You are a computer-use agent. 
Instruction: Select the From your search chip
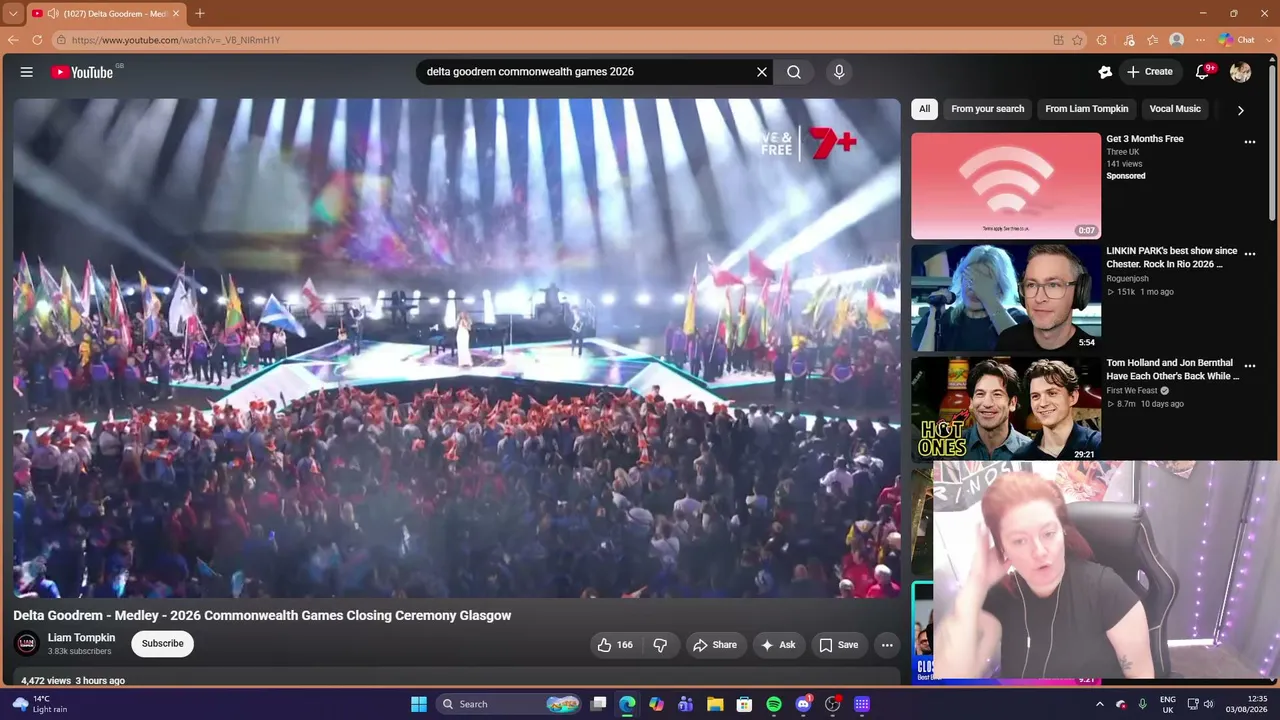click(988, 109)
